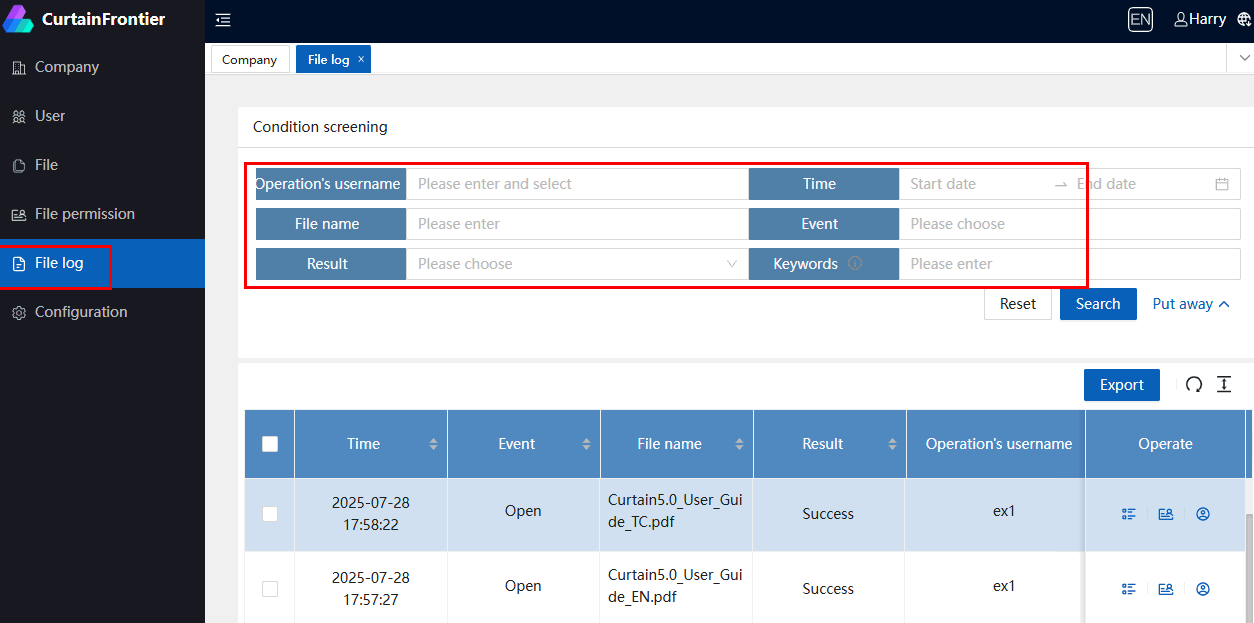
Task: Switch language with the EN icon
Action: (1140, 19)
